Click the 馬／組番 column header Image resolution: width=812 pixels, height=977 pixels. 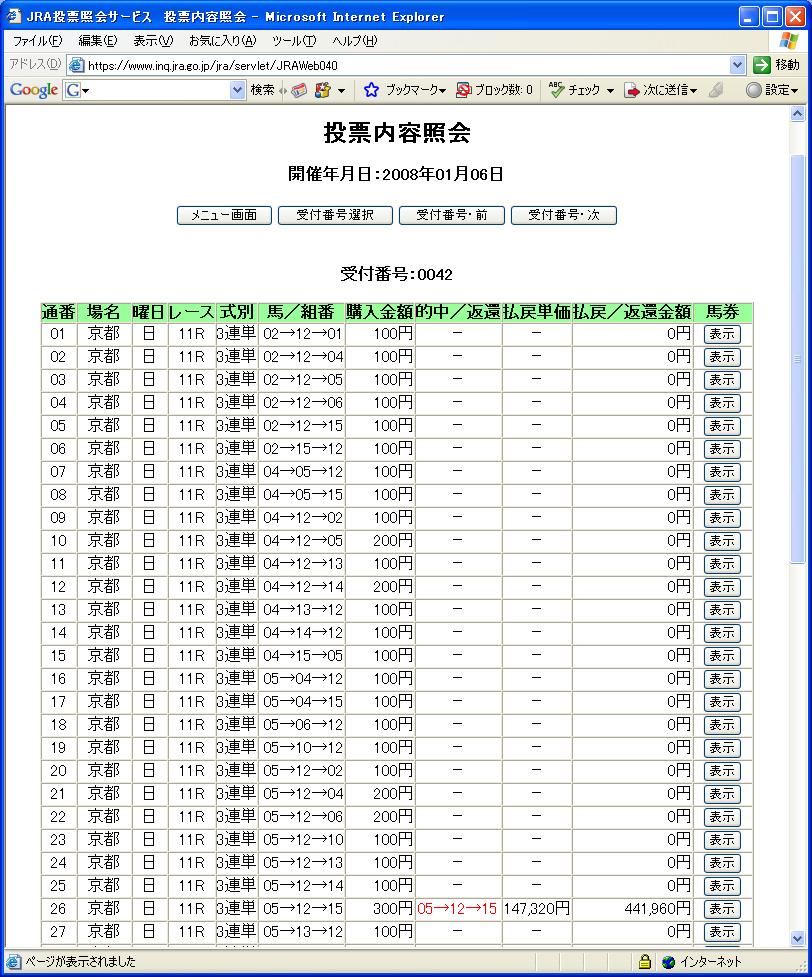point(301,312)
